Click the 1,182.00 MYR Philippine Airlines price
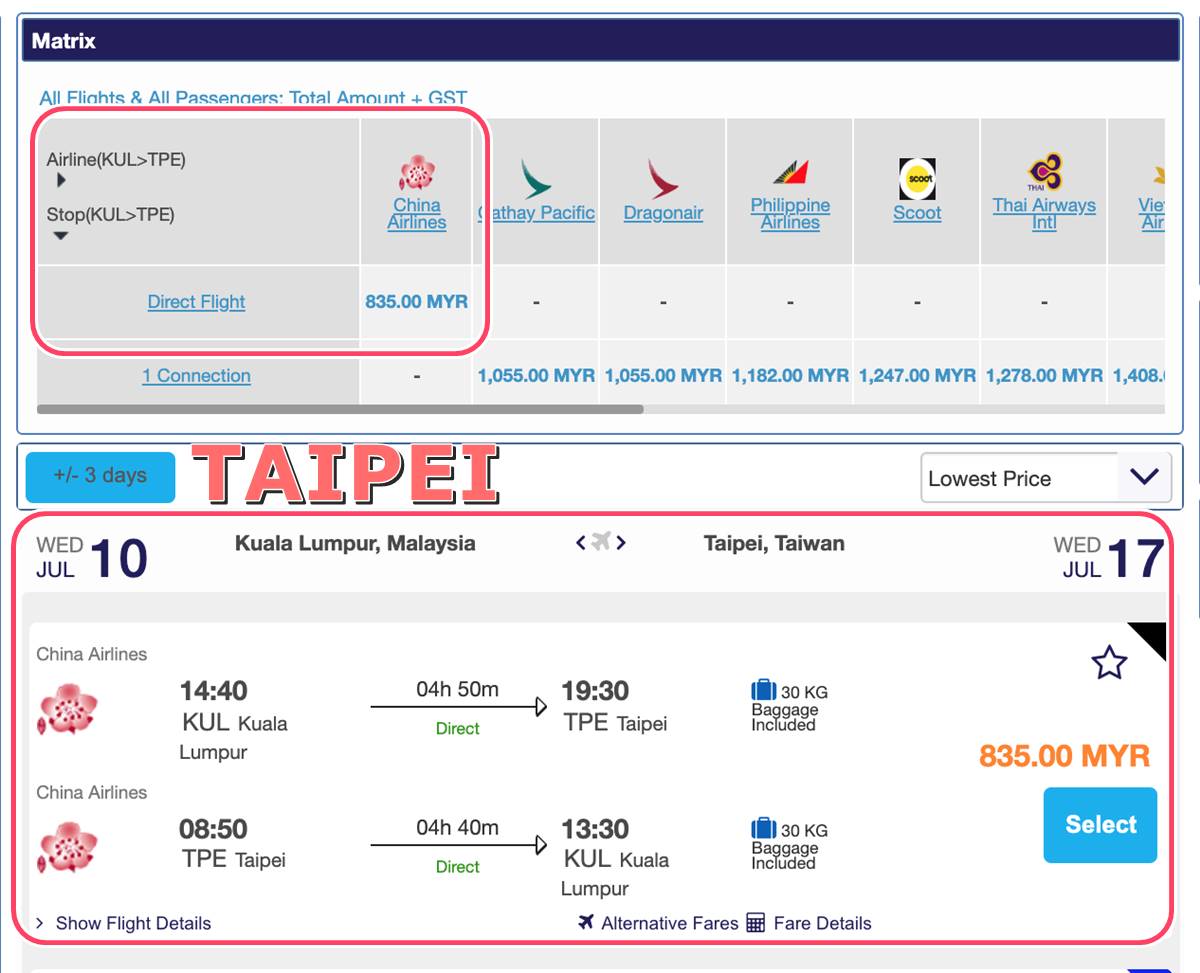 click(790, 376)
